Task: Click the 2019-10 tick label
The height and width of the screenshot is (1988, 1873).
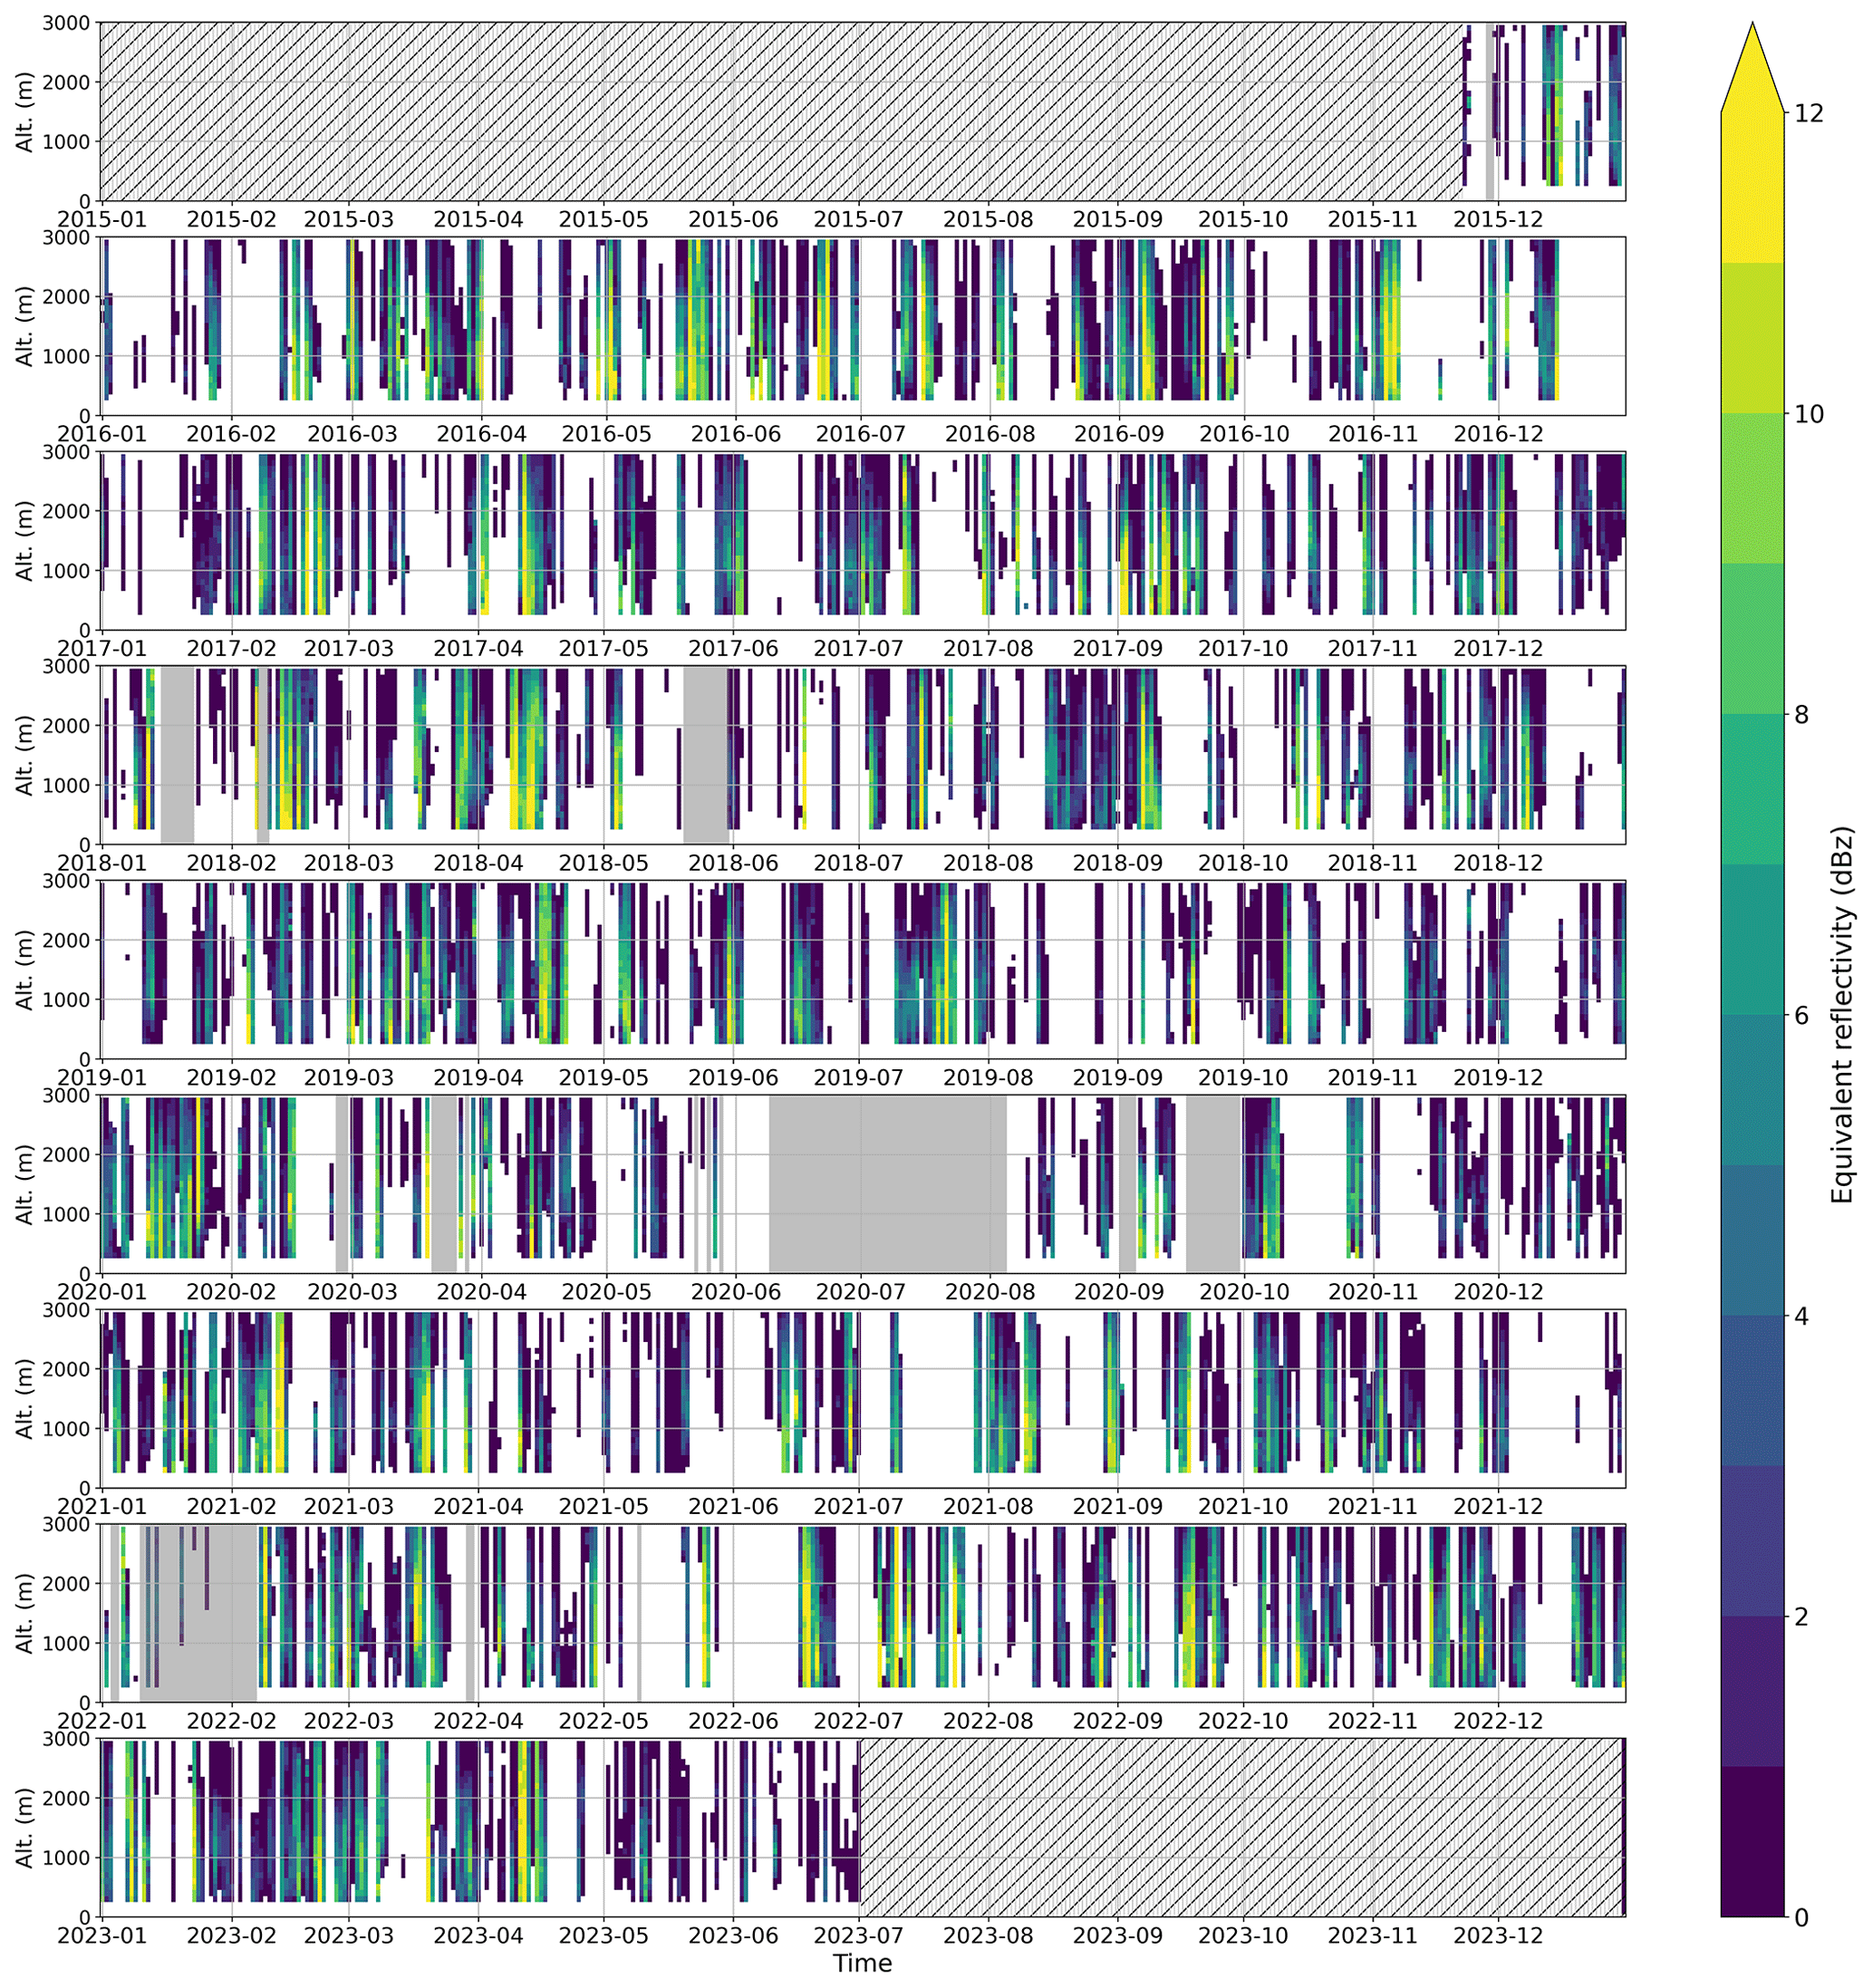Action: tap(1243, 1078)
